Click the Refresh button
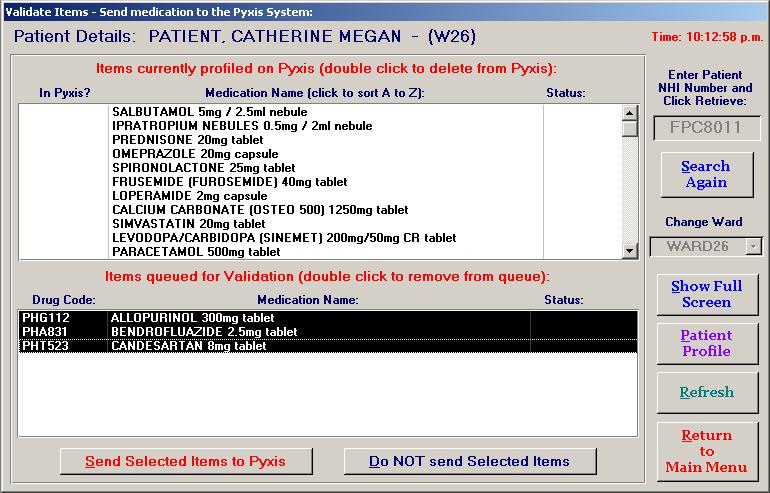The height and width of the screenshot is (493, 770). click(x=706, y=393)
